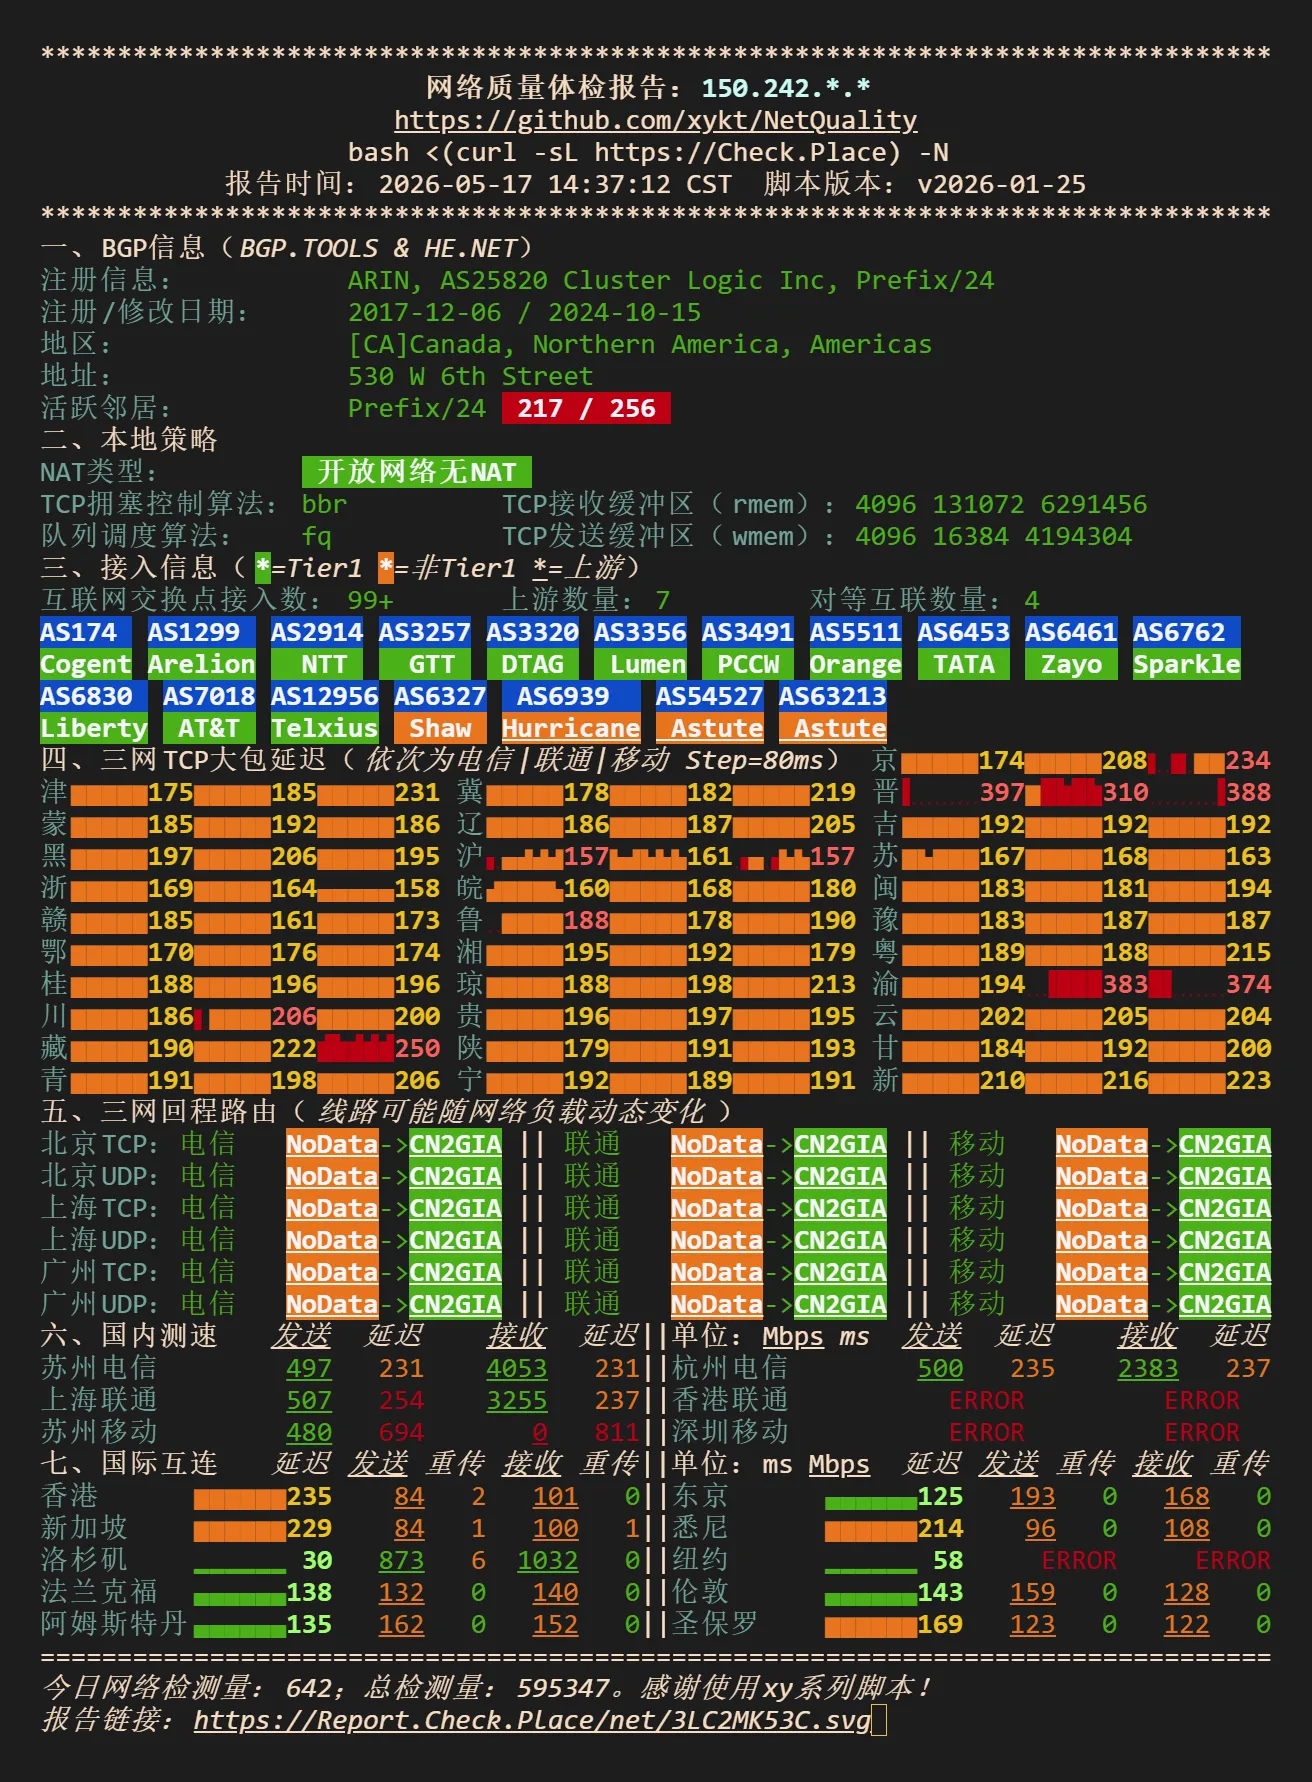Click the cursor box after the report link
The width and height of the screenshot is (1312, 1782).
coord(879,1720)
